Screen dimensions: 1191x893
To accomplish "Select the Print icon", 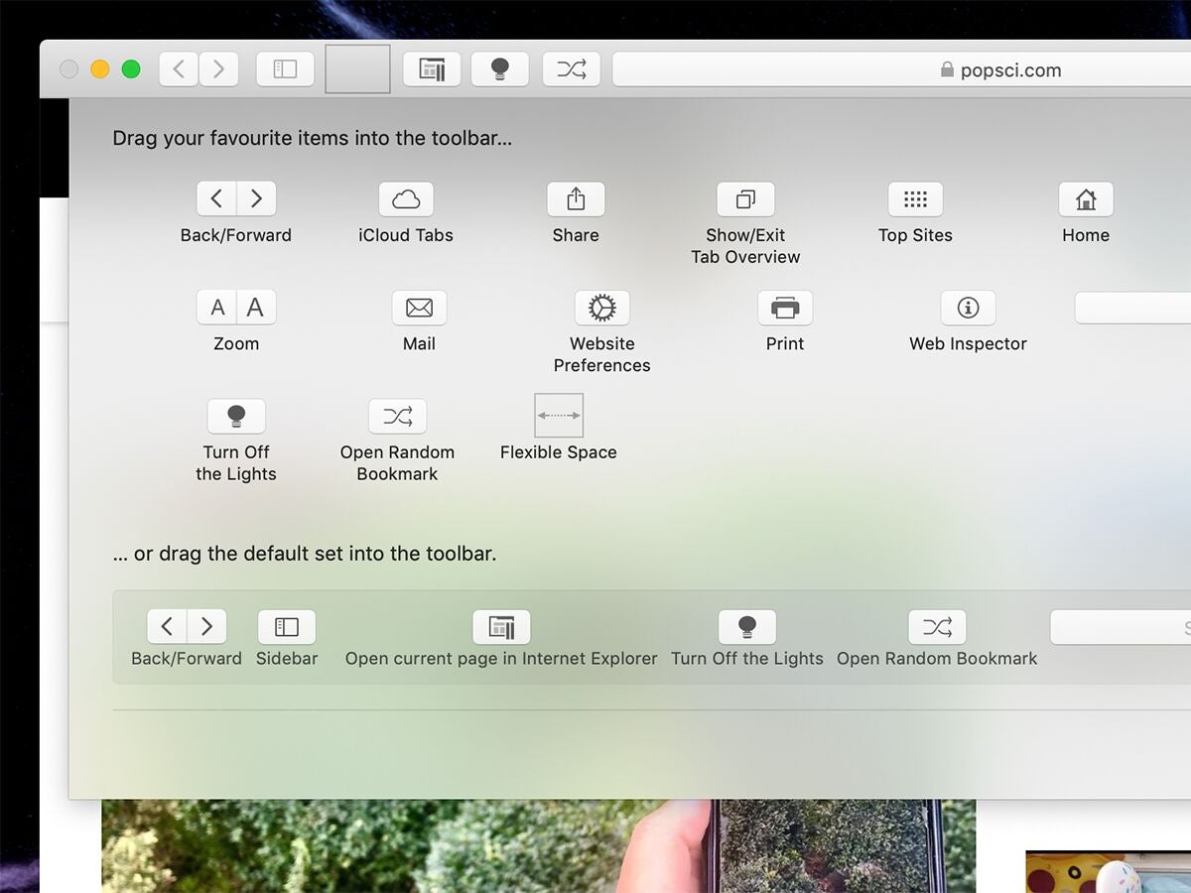I will pos(784,307).
